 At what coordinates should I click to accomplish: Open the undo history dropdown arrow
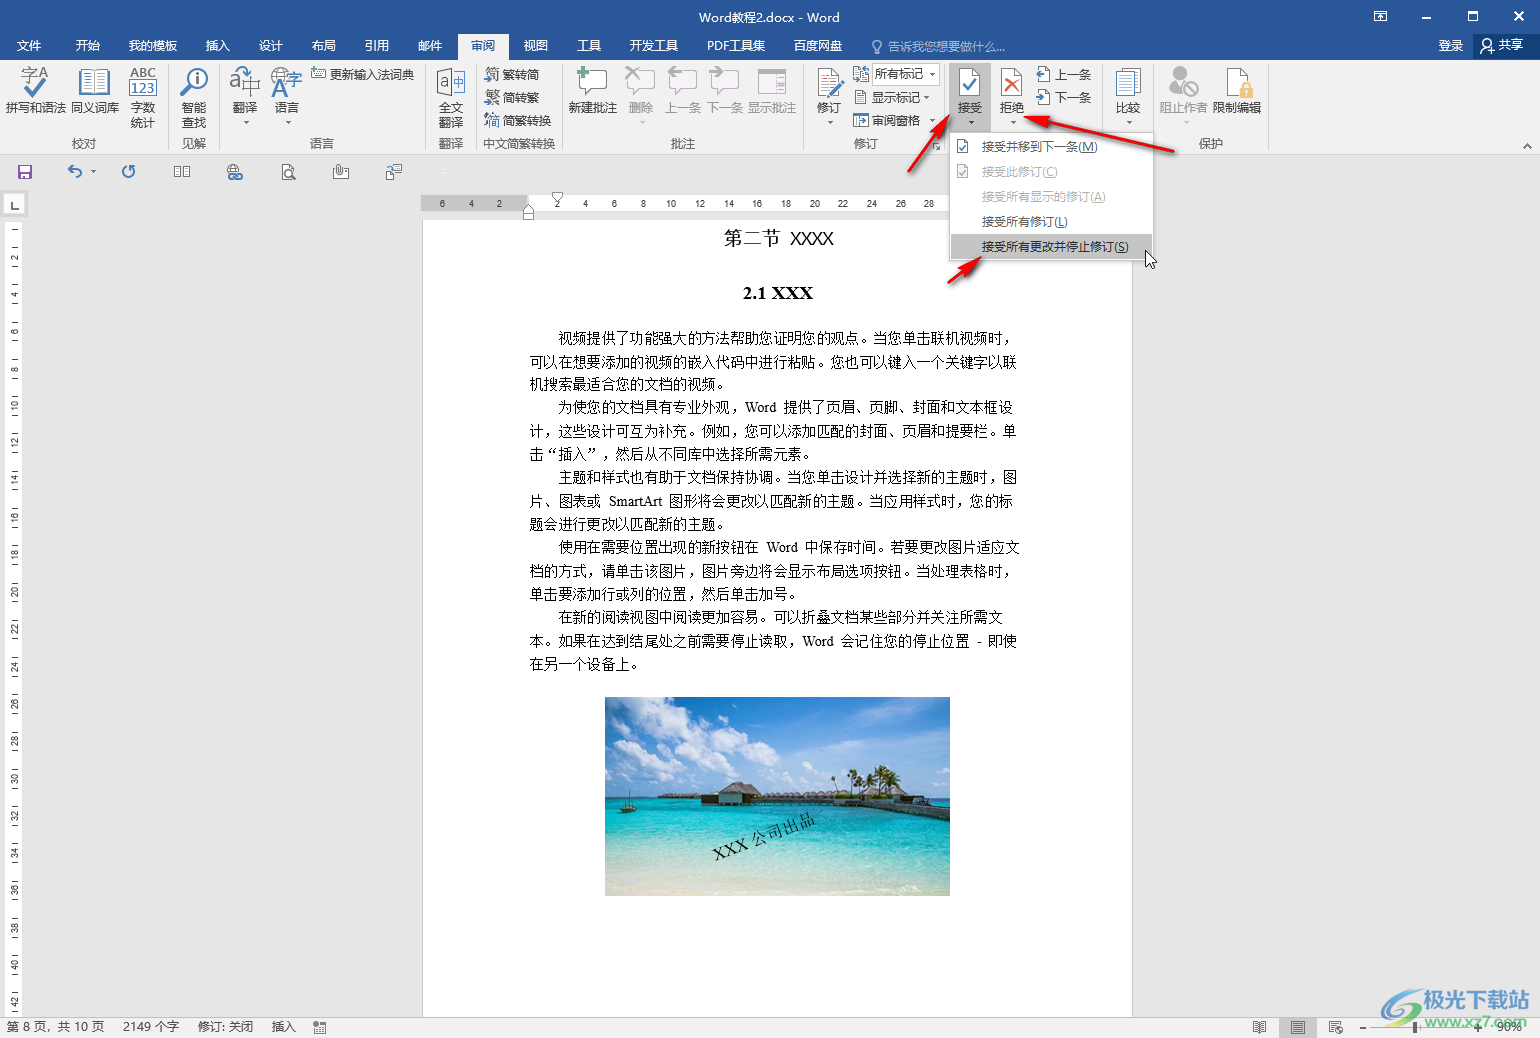click(93, 172)
